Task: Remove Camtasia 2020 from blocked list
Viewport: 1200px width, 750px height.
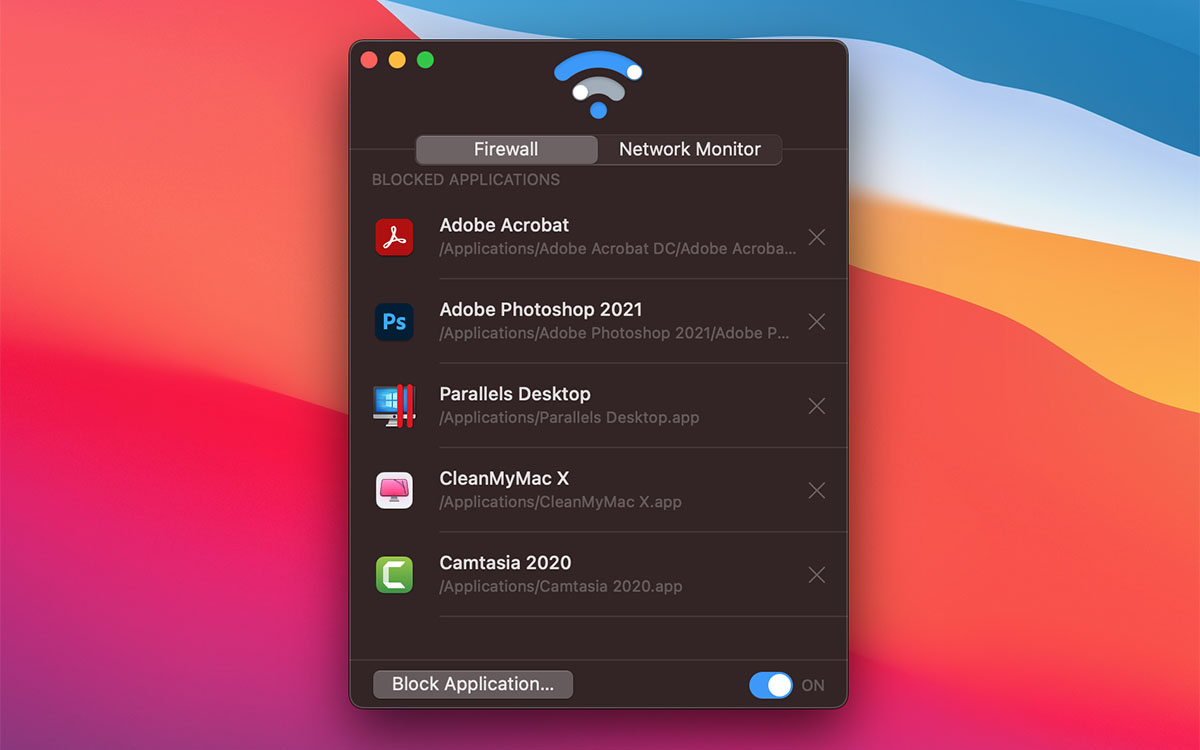Action: click(817, 575)
